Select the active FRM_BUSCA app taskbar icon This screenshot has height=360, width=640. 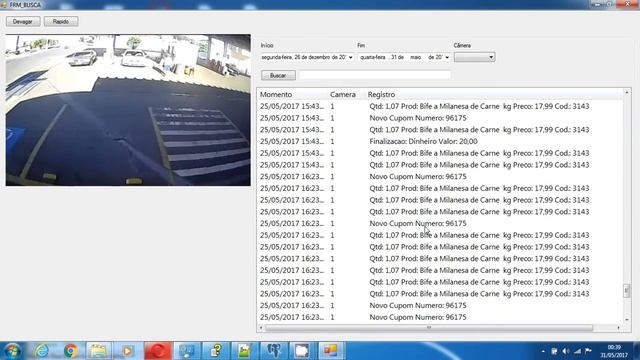coord(331,351)
